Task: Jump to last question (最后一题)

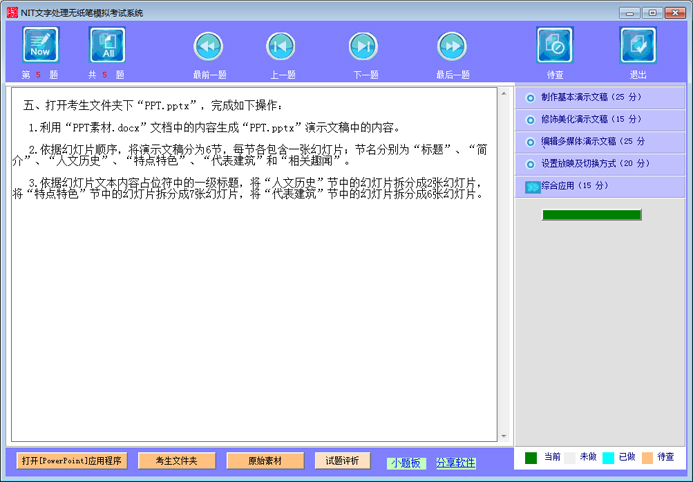Action: point(452,47)
